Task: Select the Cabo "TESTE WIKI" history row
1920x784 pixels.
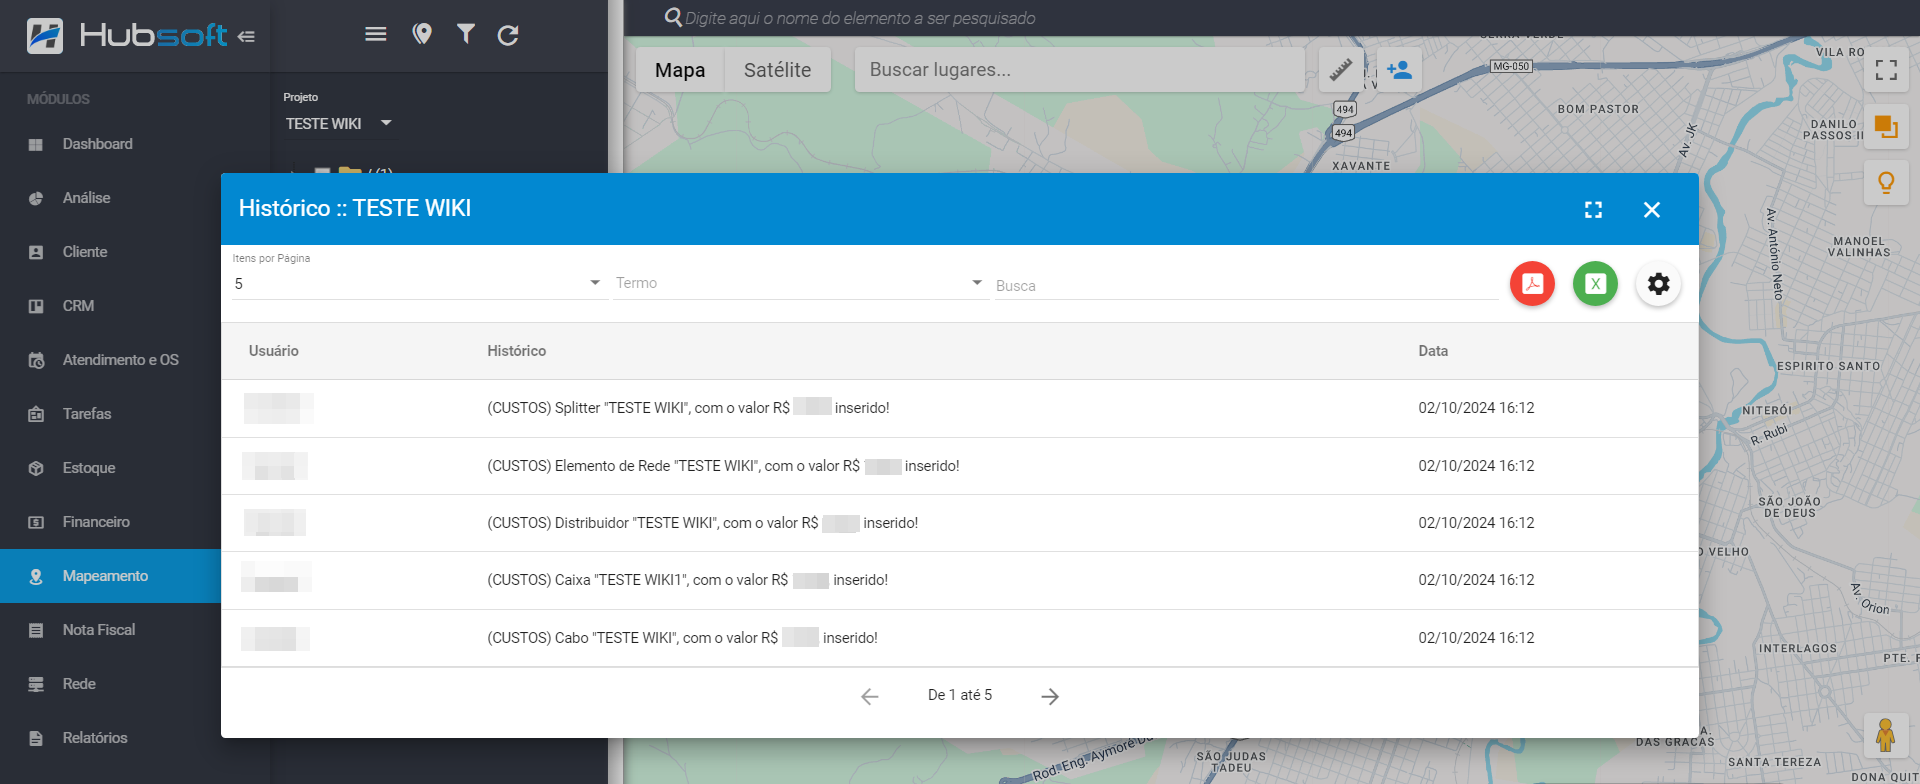Action: click(x=960, y=638)
